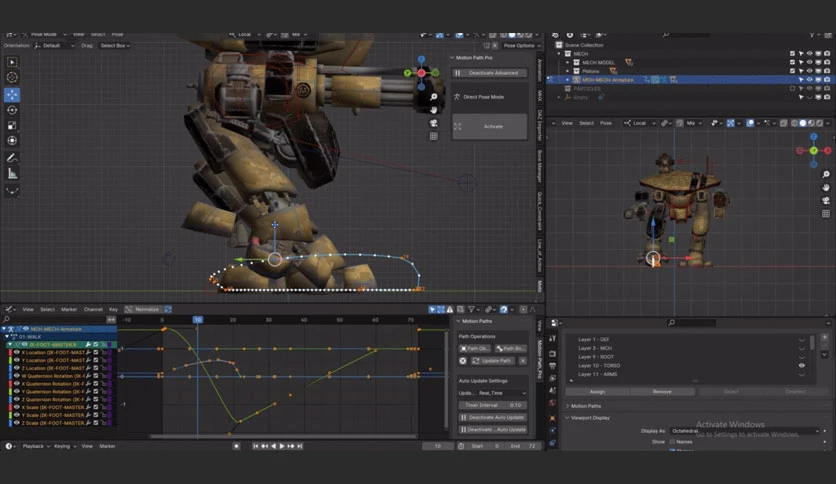This screenshot has height=484, width=836.
Task: Click the Remove button in bone layers
Action: [662, 392]
